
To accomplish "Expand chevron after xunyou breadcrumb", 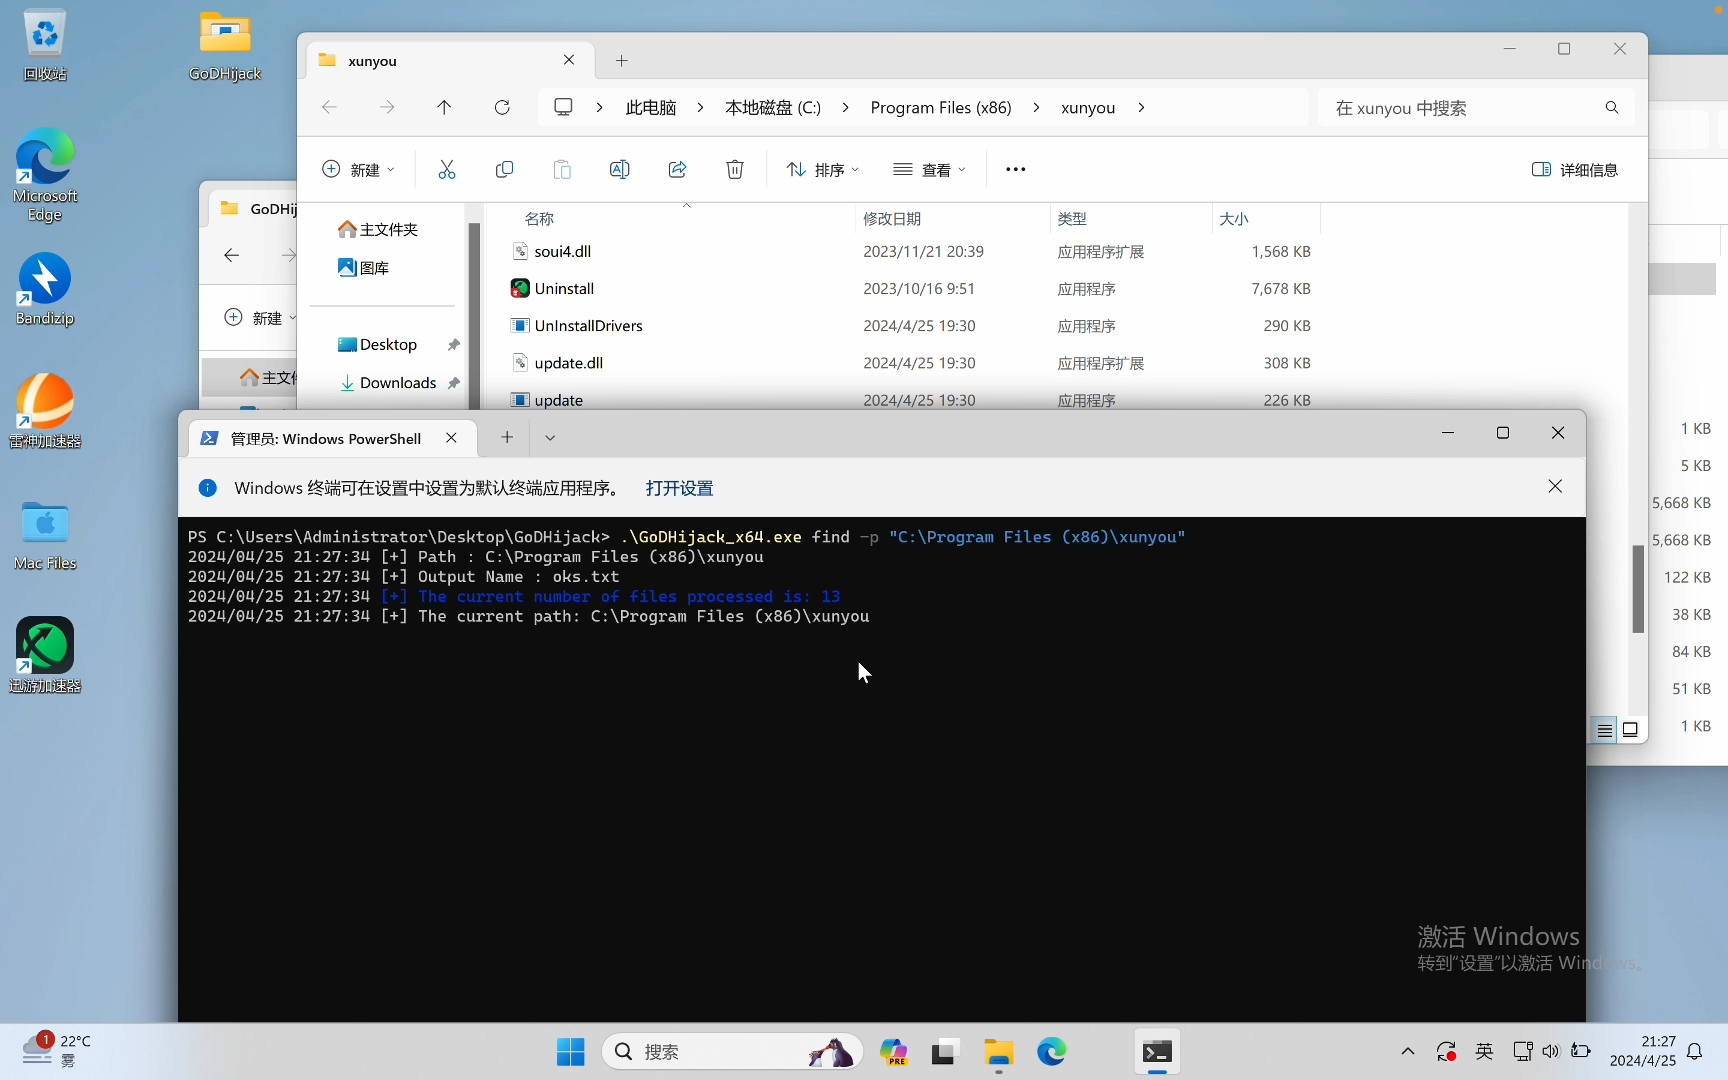I will (x=1141, y=107).
